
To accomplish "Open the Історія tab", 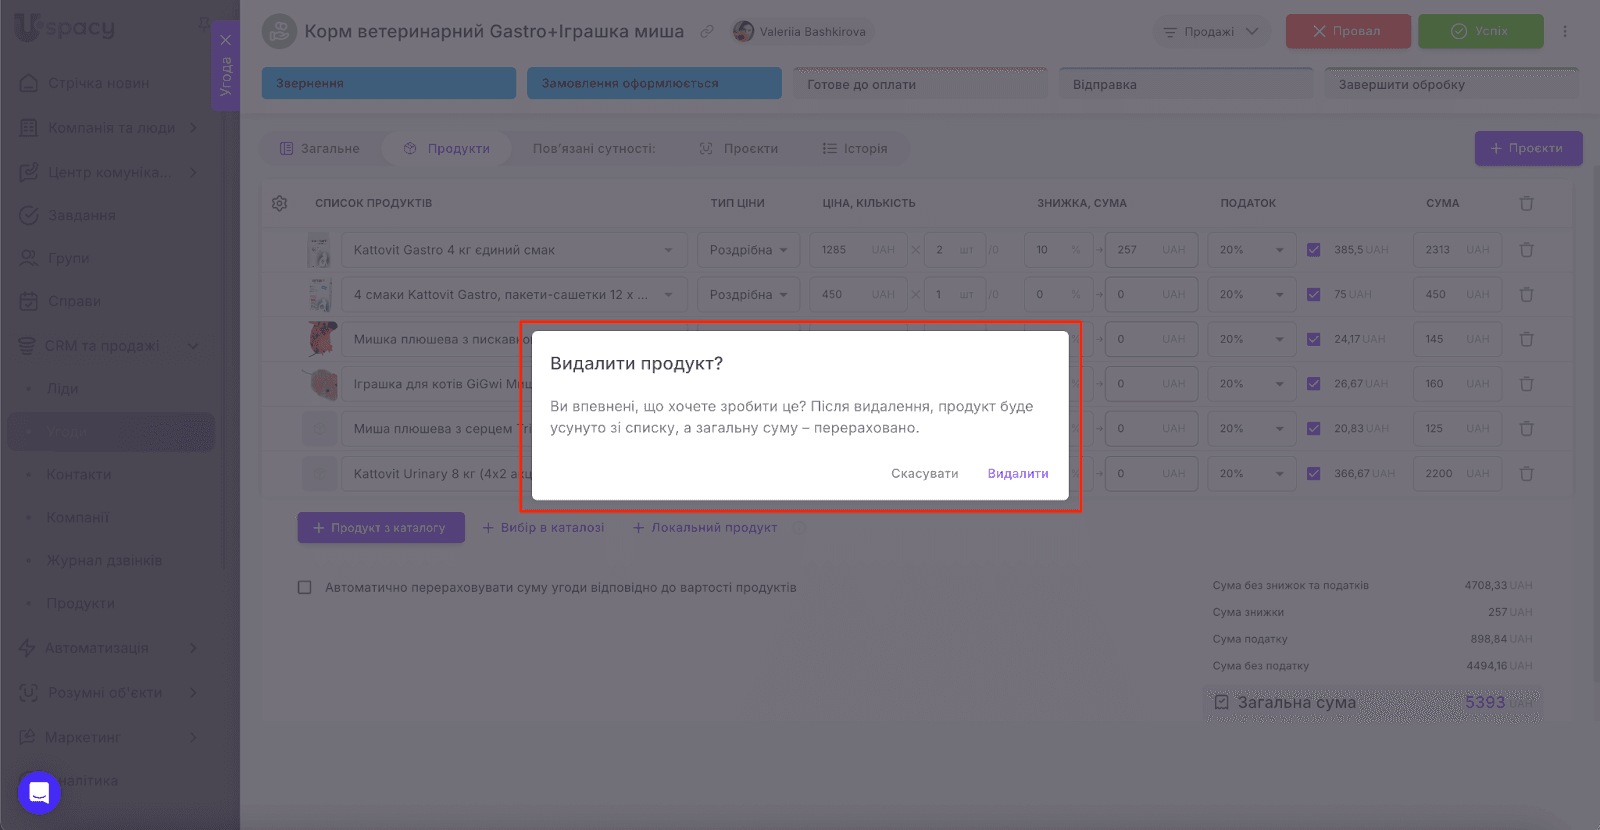I will click(855, 149).
